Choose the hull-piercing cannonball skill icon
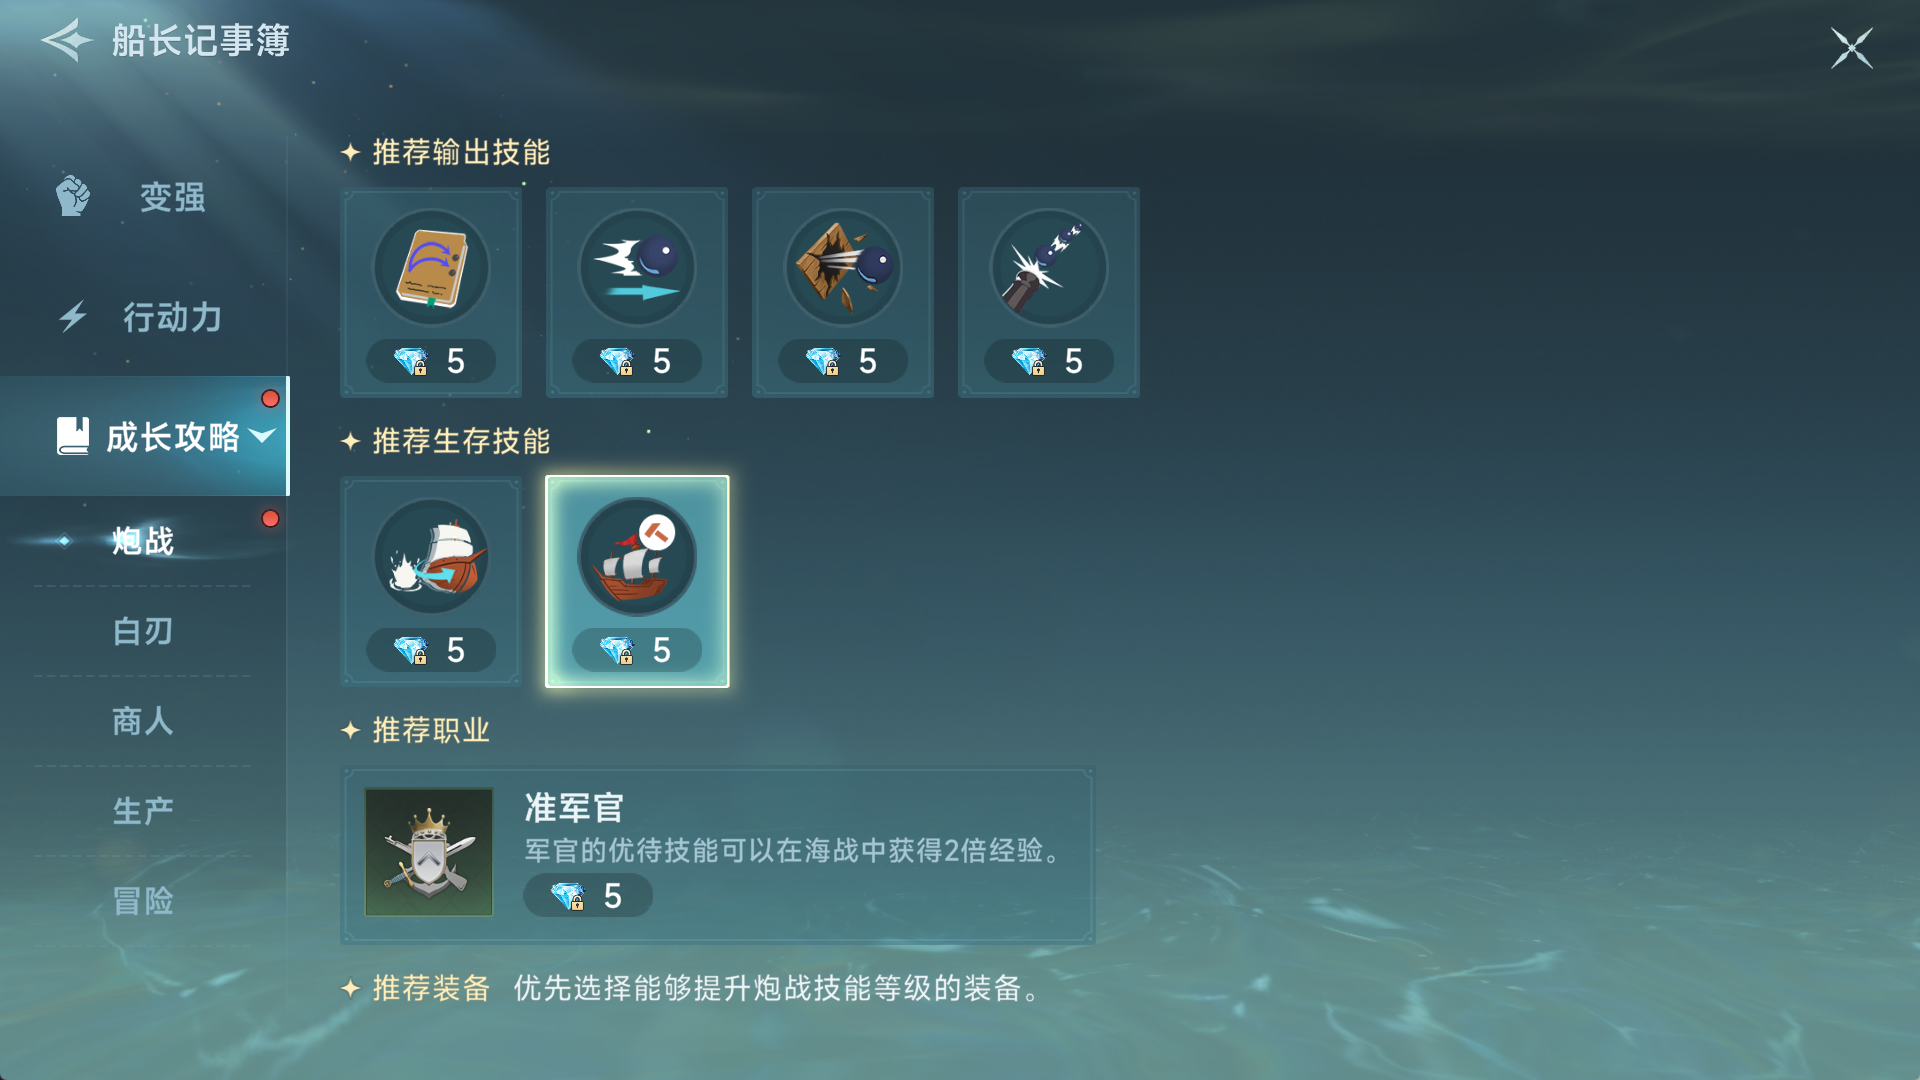The width and height of the screenshot is (1920, 1080). coord(843,267)
